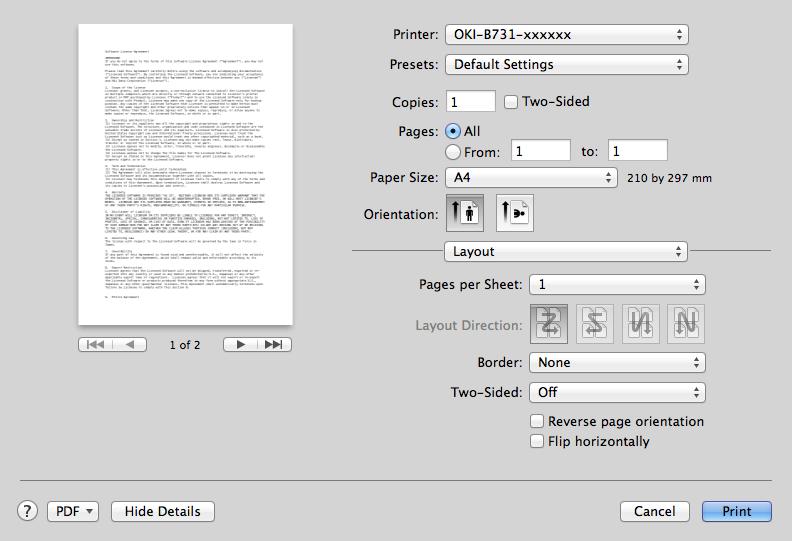Click the Print button
This screenshot has width=792, height=541.
point(737,511)
